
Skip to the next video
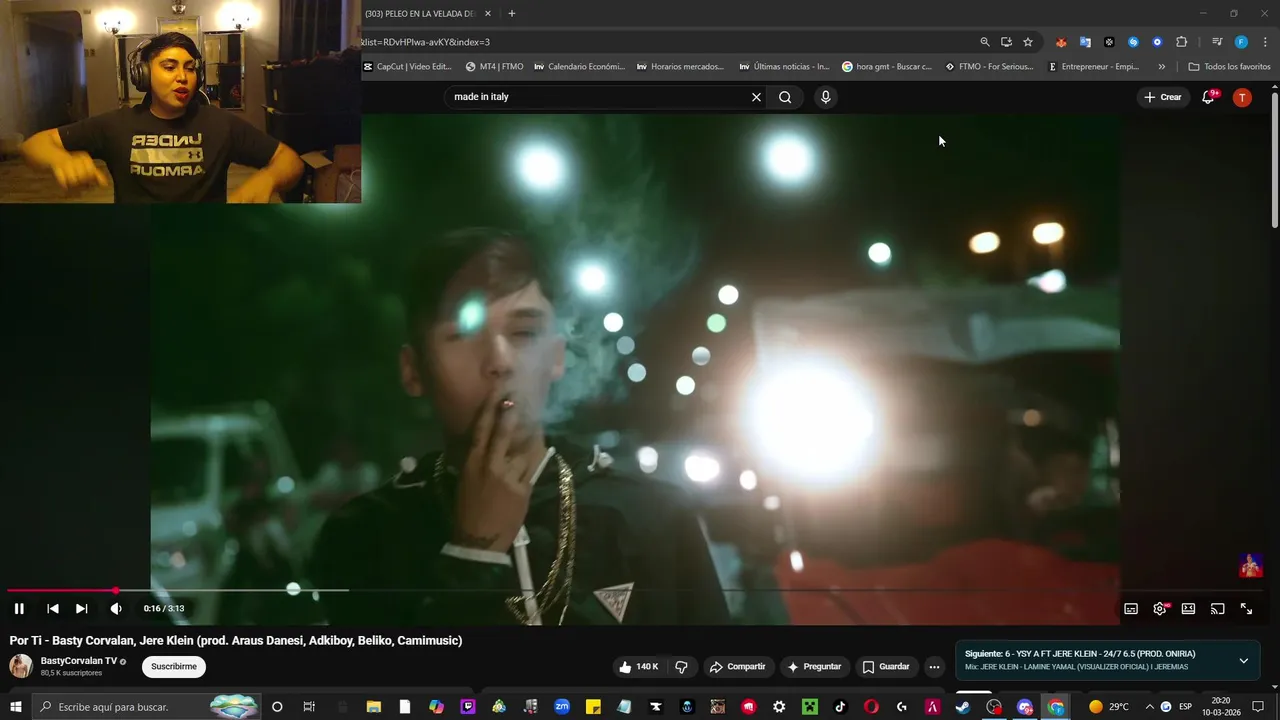point(82,608)
